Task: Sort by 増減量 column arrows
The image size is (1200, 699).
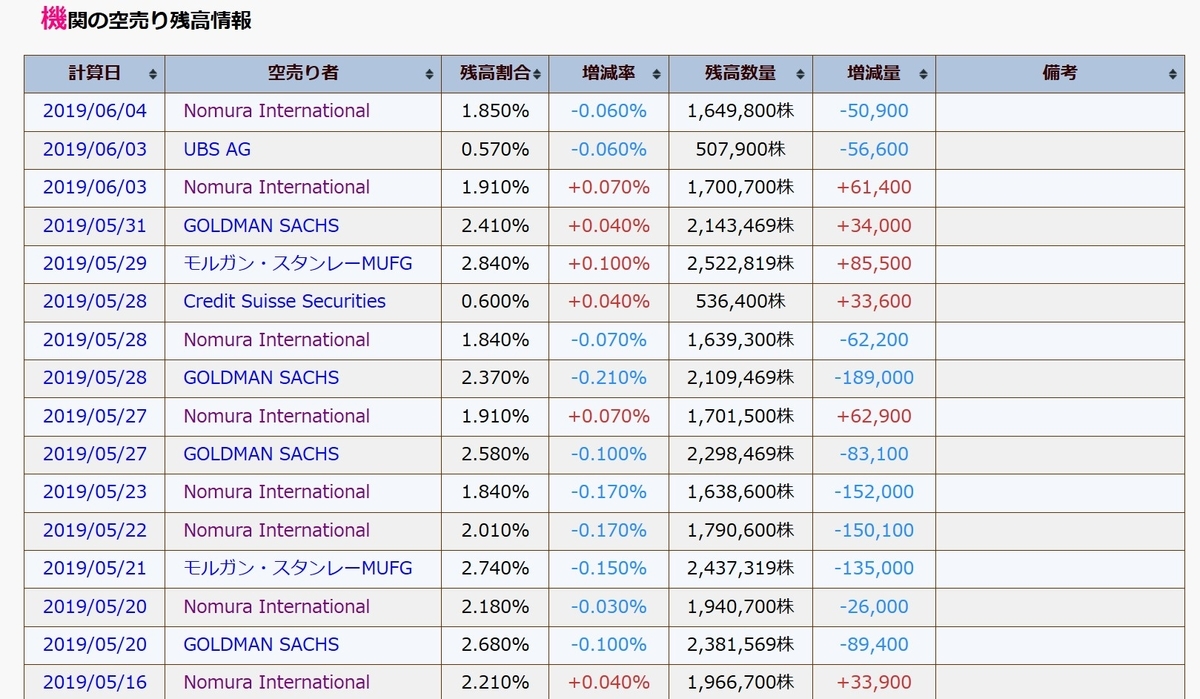Action: pos(923,74)
